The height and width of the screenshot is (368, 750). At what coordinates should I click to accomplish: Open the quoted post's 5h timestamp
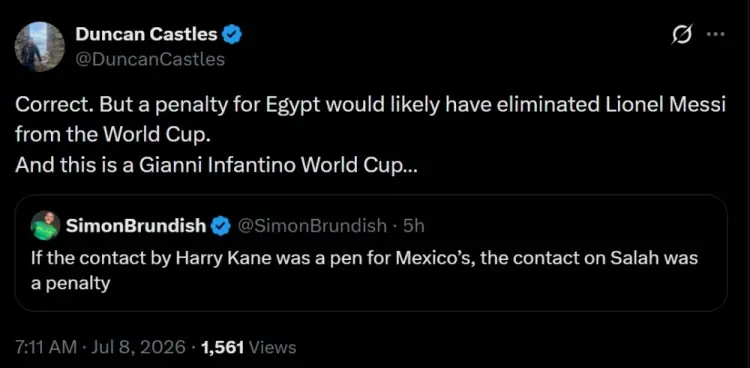click(414, 225)
